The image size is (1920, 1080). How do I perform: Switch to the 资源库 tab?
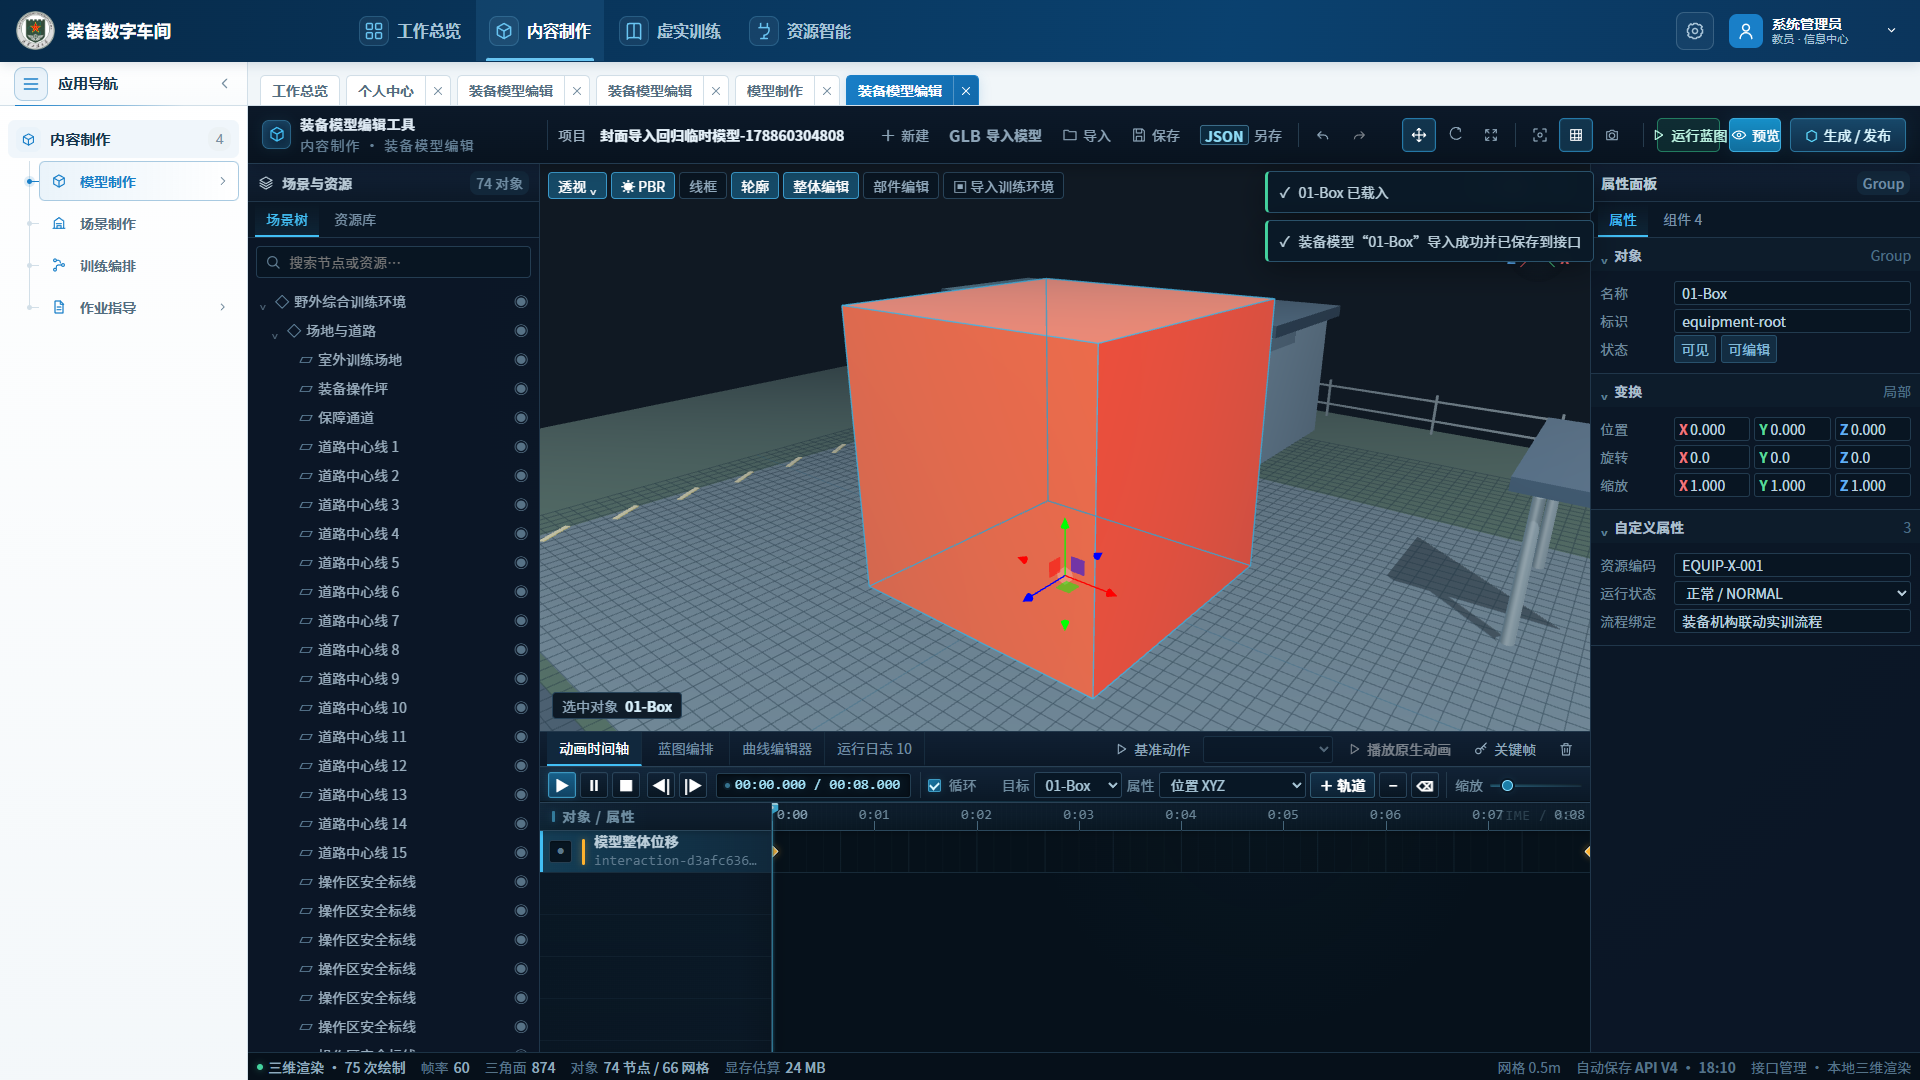pyautogui.click(x=355, y=220)
